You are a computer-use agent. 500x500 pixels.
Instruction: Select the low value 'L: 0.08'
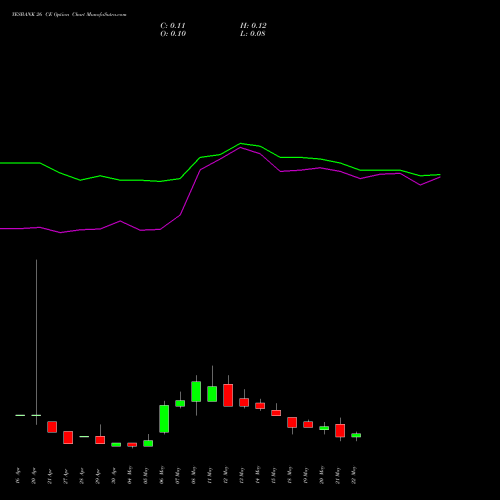coord(253,34)
